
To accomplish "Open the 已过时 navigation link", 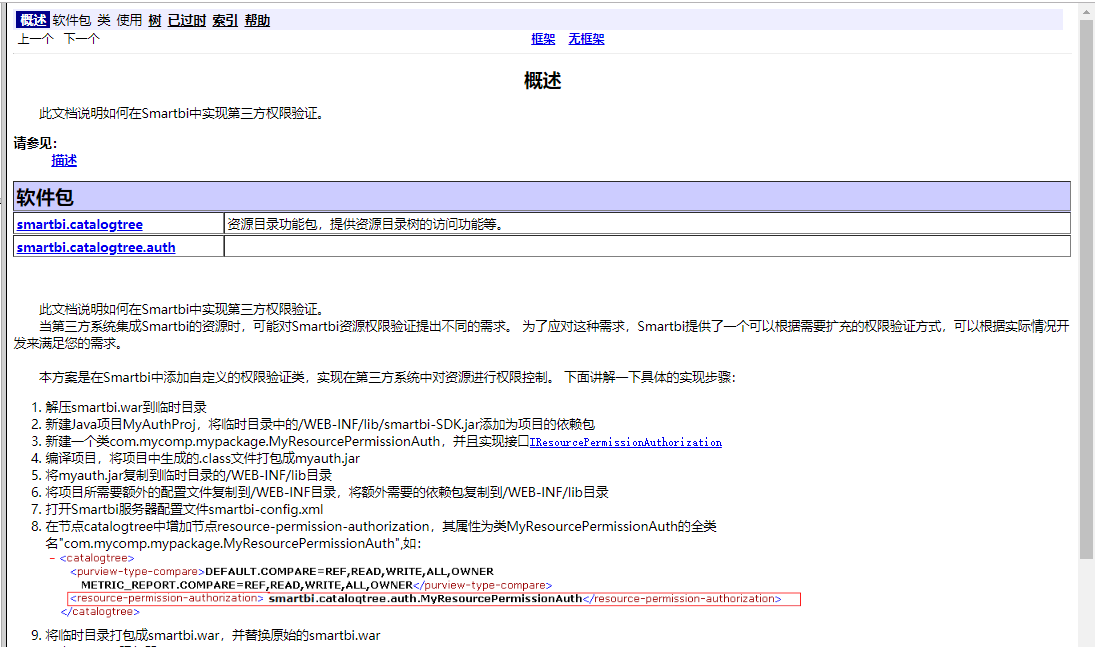I will click(x=186, y=20).
